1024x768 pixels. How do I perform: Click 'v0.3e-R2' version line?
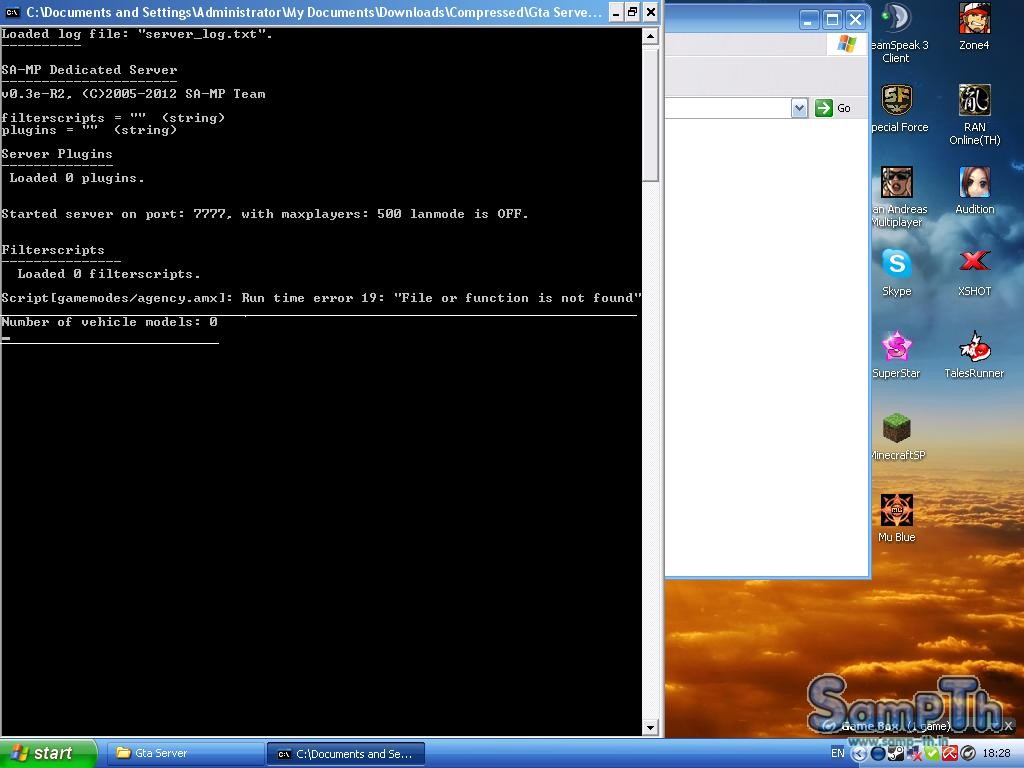coord(133,94)
